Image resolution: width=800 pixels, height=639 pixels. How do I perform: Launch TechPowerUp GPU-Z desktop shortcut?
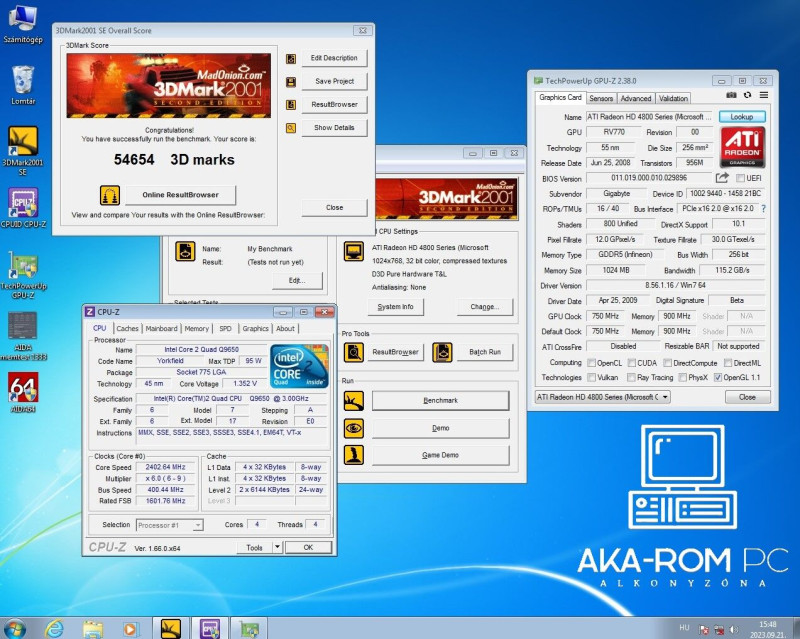[22, 275]
